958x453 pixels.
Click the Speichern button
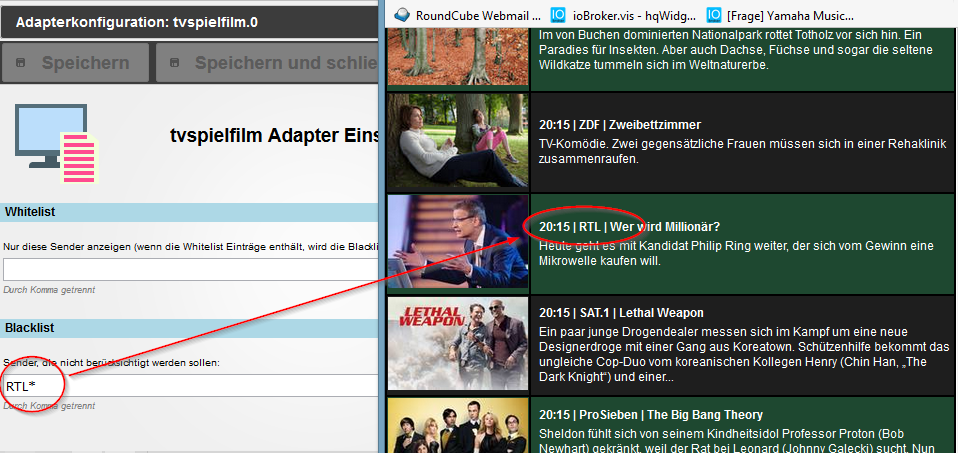pos(75,62)
